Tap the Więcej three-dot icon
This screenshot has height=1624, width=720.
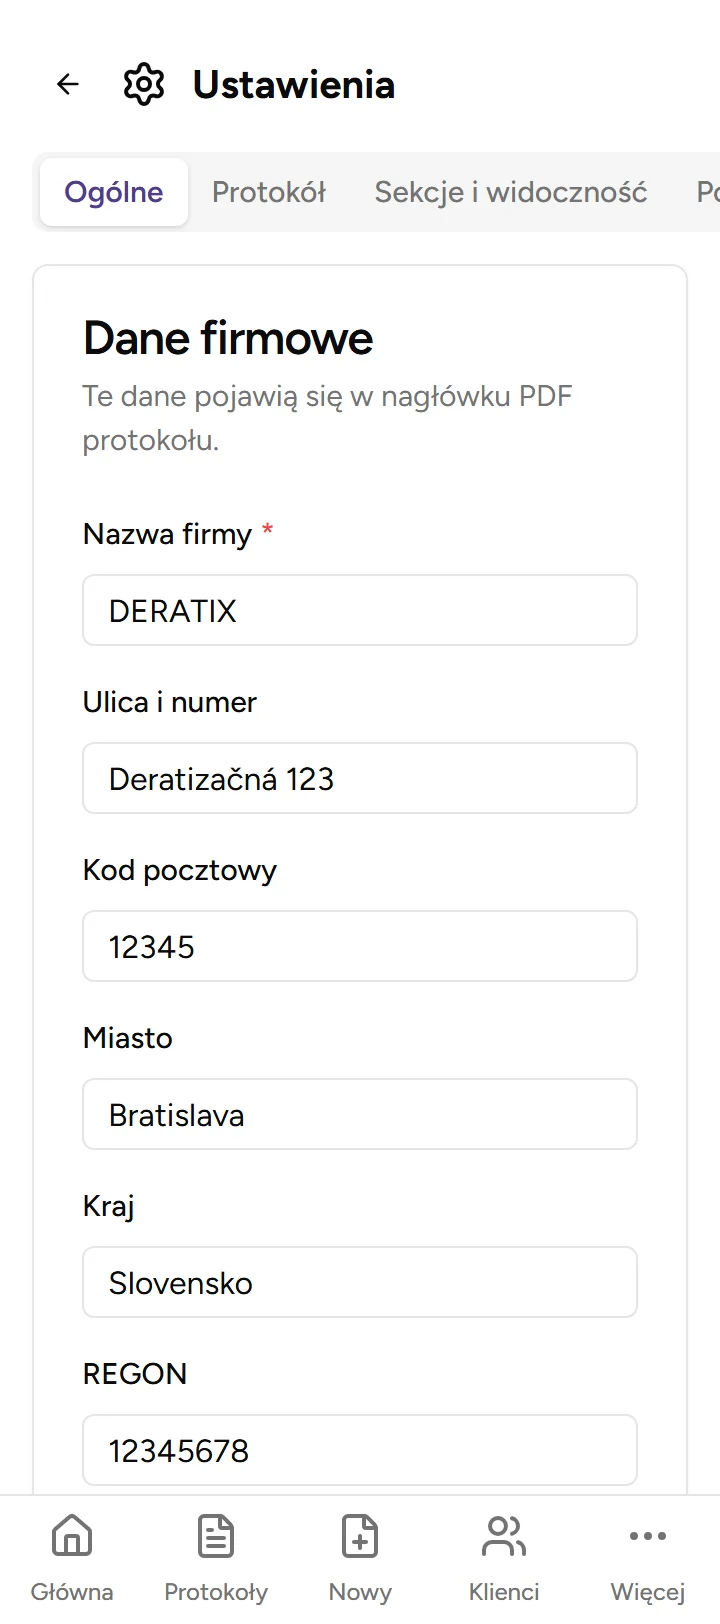(648, 1536)
